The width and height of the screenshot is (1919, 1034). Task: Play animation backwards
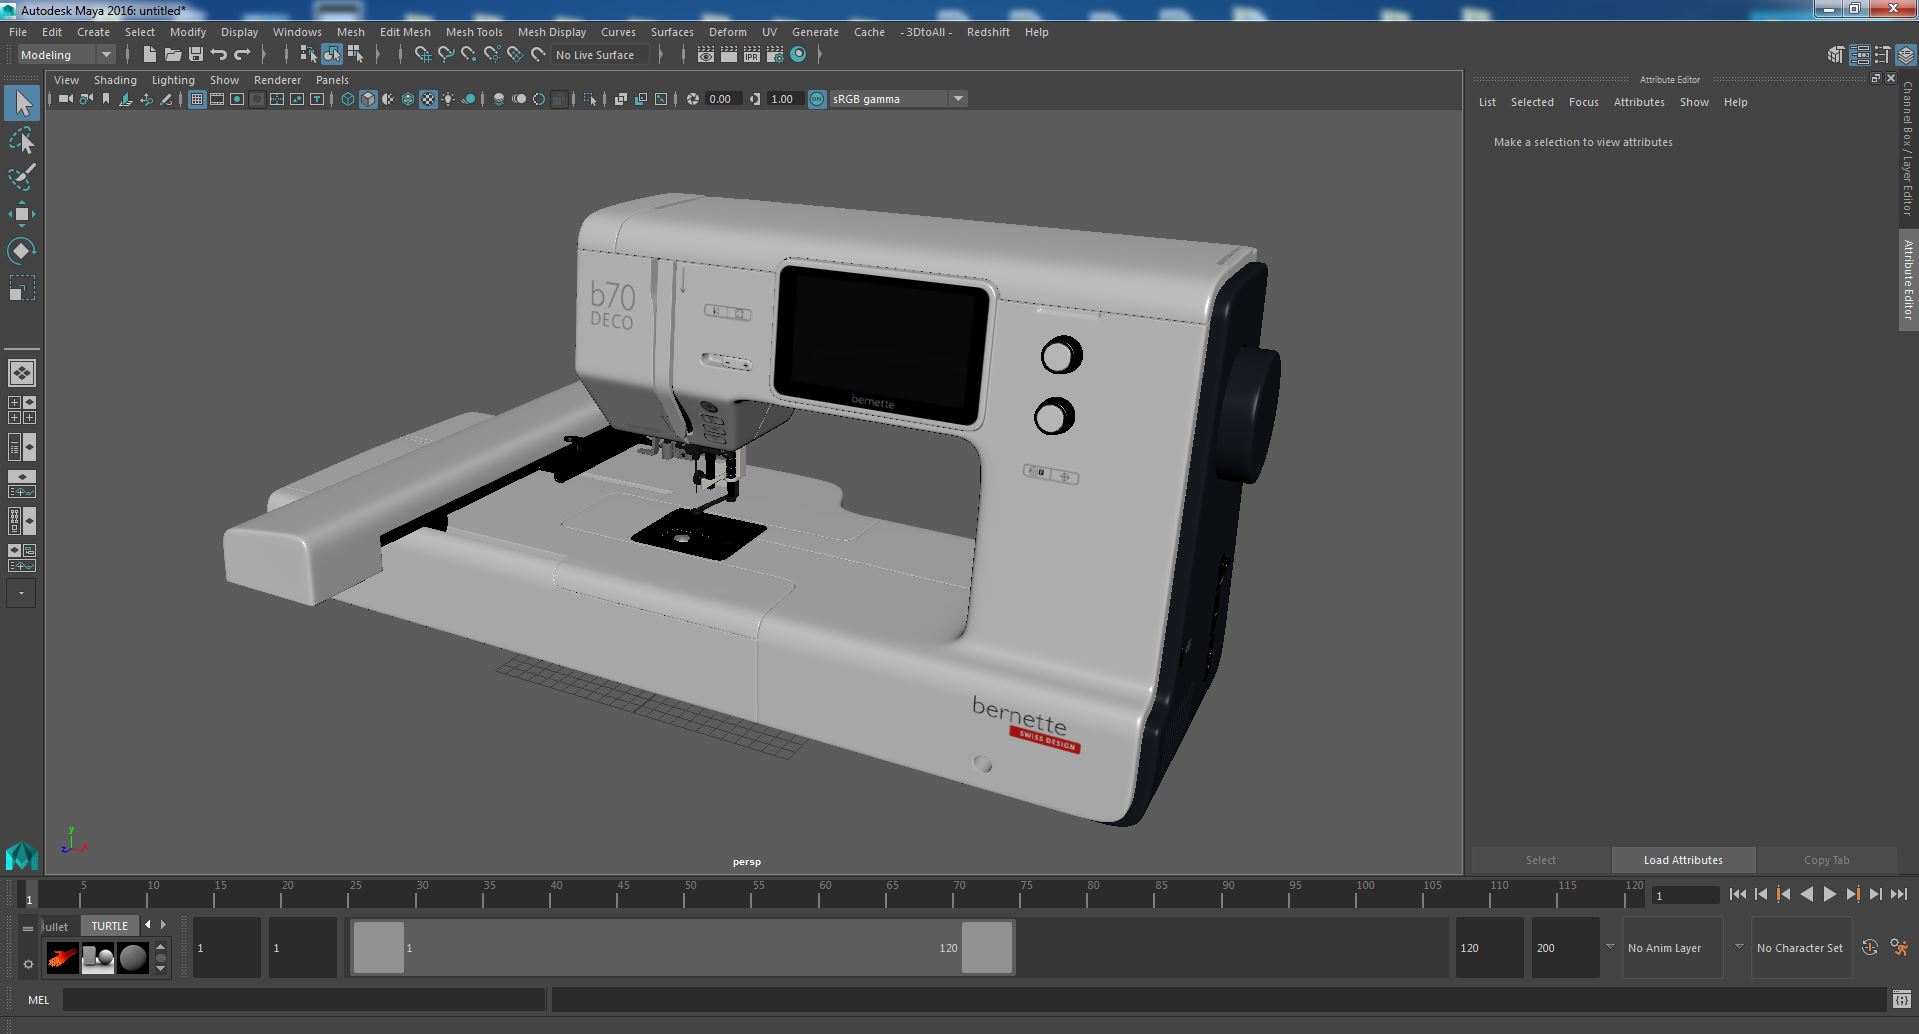tap(1806, 895)
